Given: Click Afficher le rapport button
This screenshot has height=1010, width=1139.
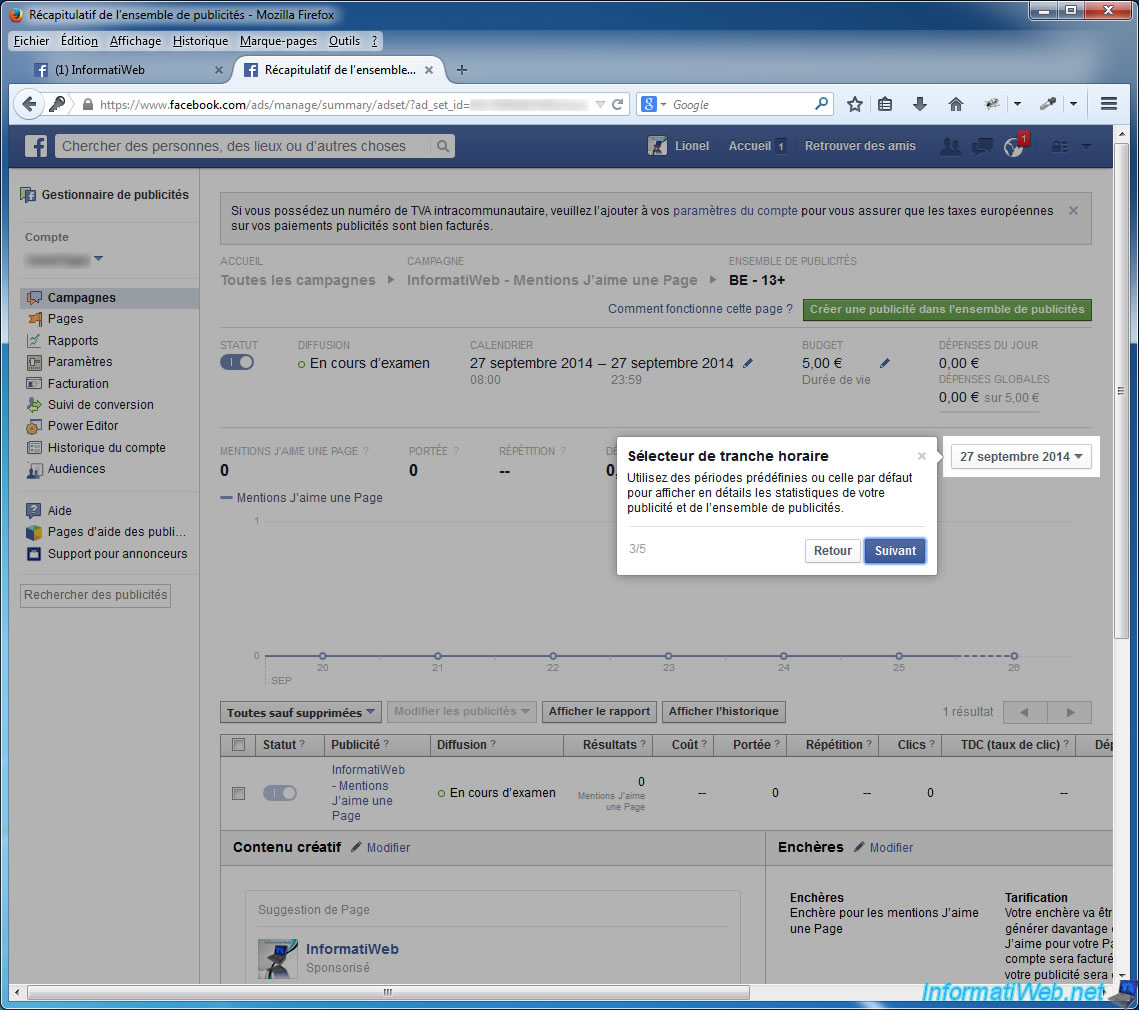Looking at the screenshot, I should pyautogui.click(x=599, y=711).
